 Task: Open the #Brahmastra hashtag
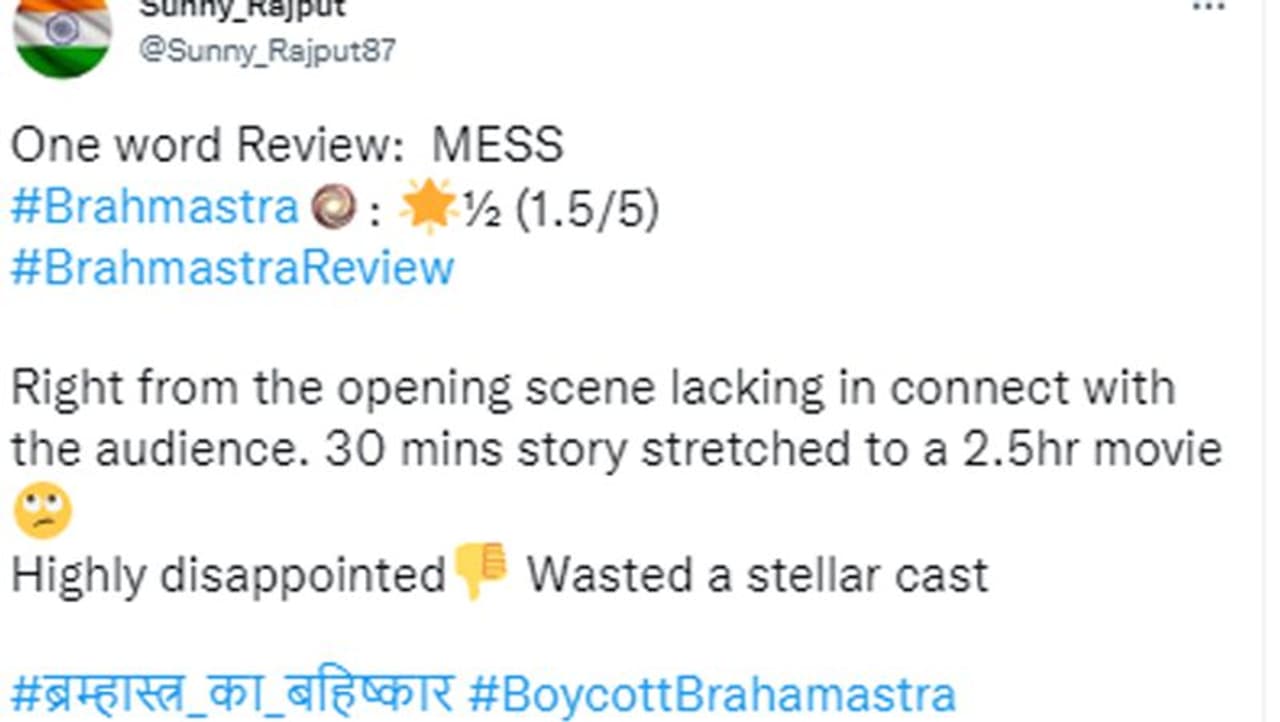tap(154, 208)
